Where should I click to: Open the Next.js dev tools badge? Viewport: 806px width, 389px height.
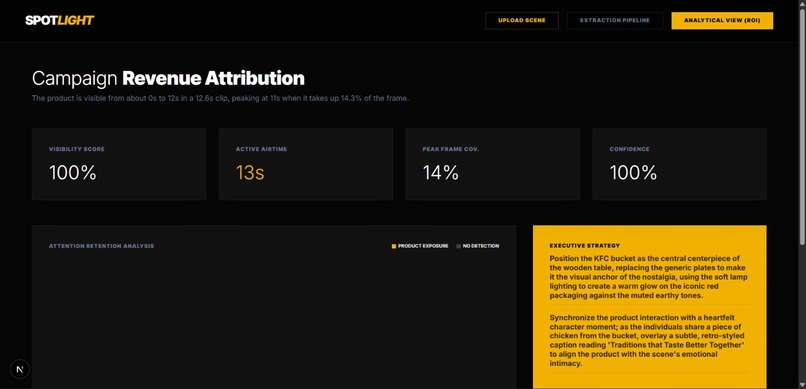coord(20,369)
